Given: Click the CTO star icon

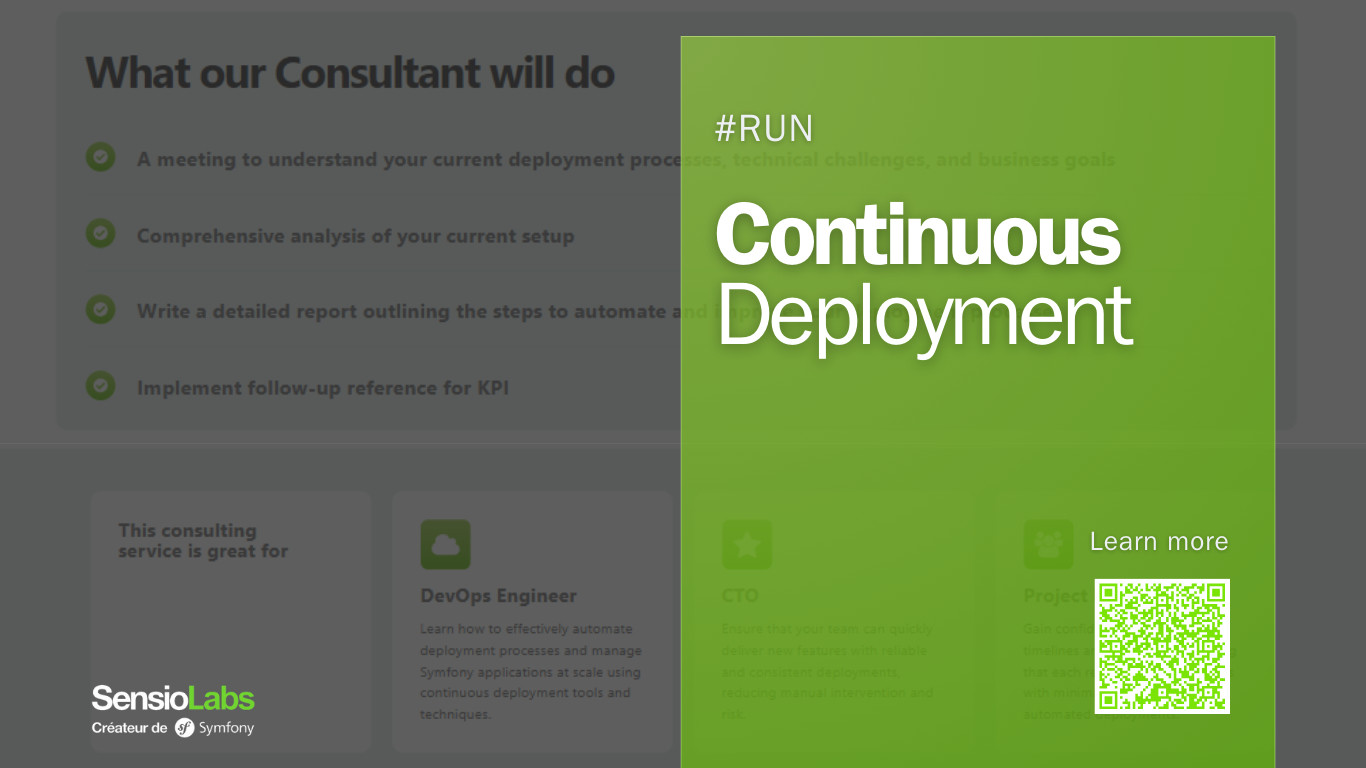Looking at the screenshot, I should [747, 545].
